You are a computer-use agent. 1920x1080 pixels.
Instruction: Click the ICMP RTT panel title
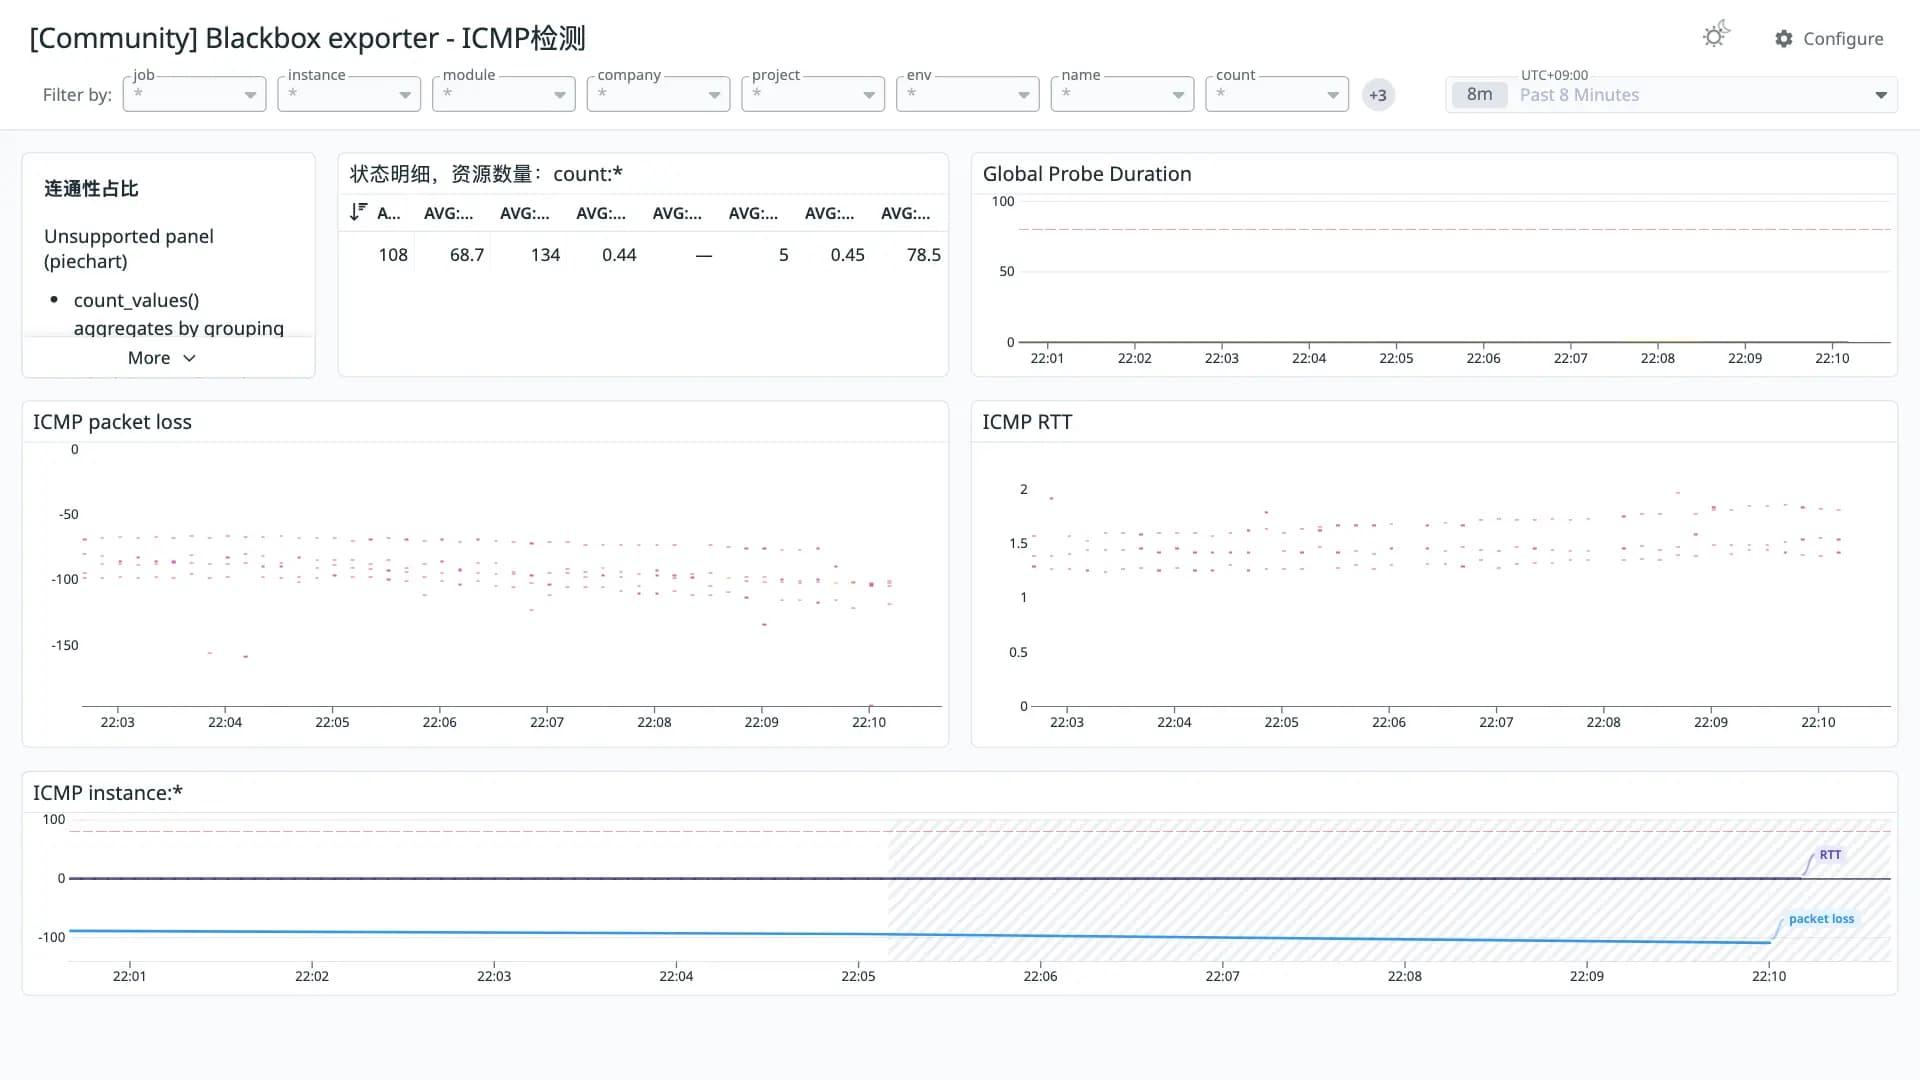1027,422
